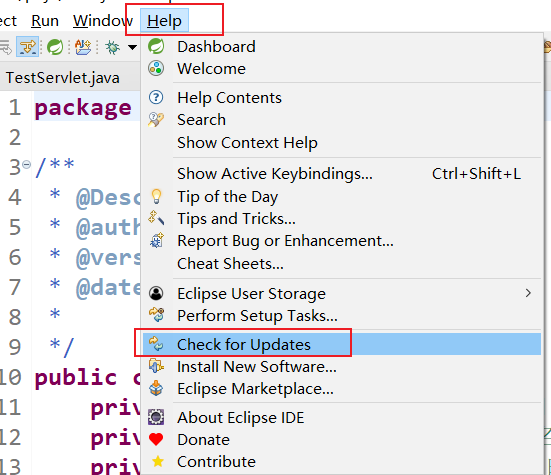Click the About Eclipse IDE logo icon
This screenshot has height=475, width=551.
[x=156, y=417]
